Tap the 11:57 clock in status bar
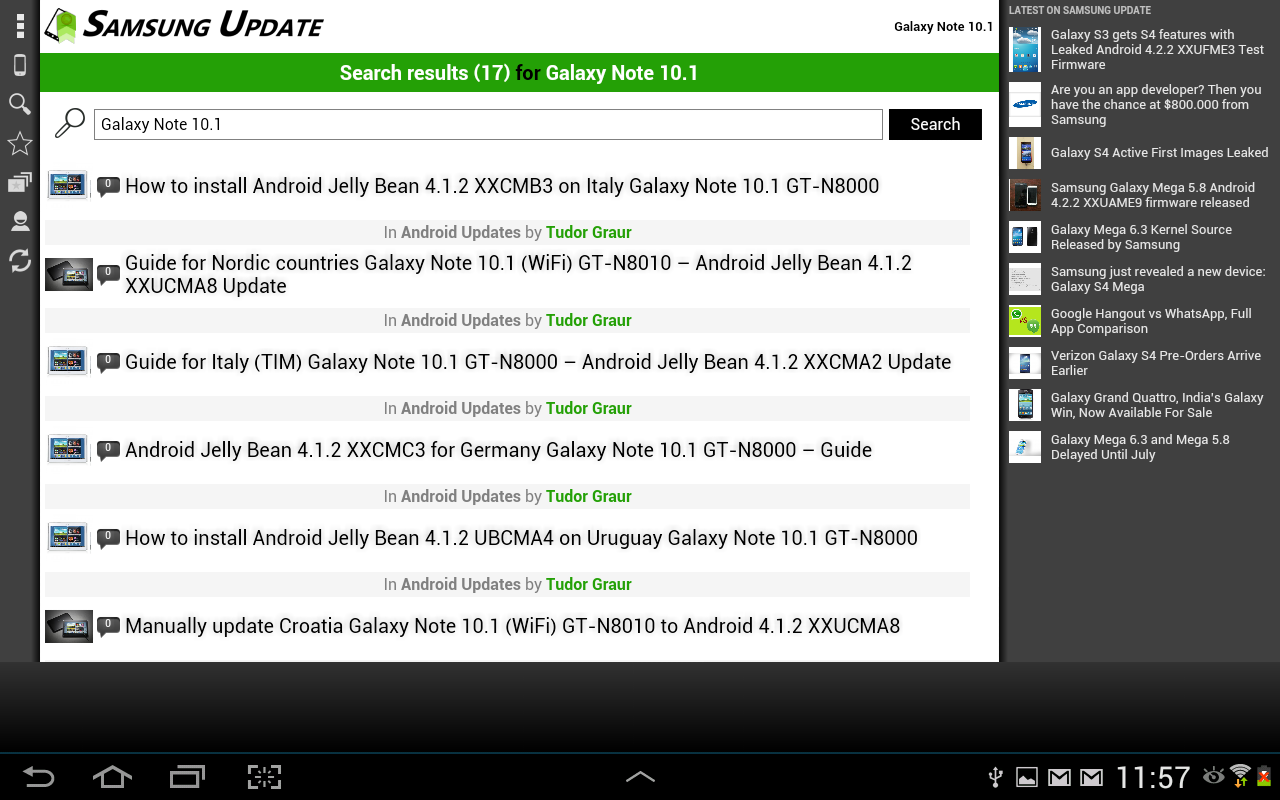1280x800 pixels. coord(1153,777)
